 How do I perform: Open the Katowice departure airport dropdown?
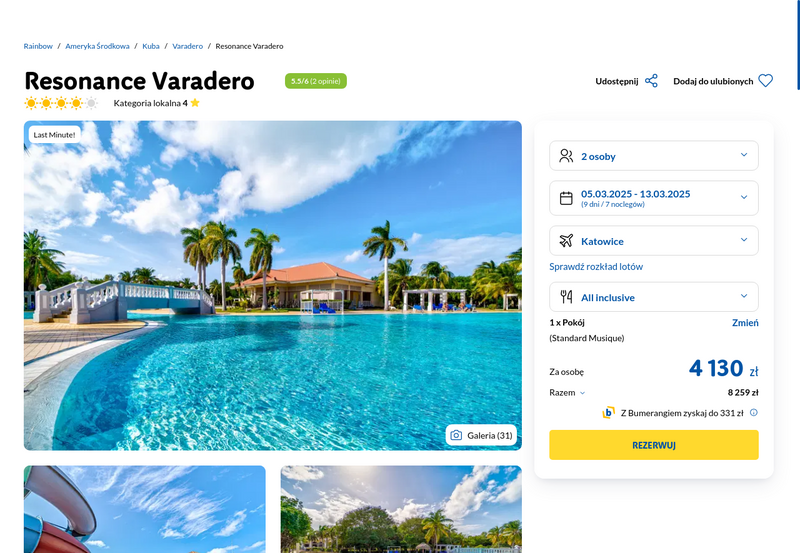tap(654, 241)
